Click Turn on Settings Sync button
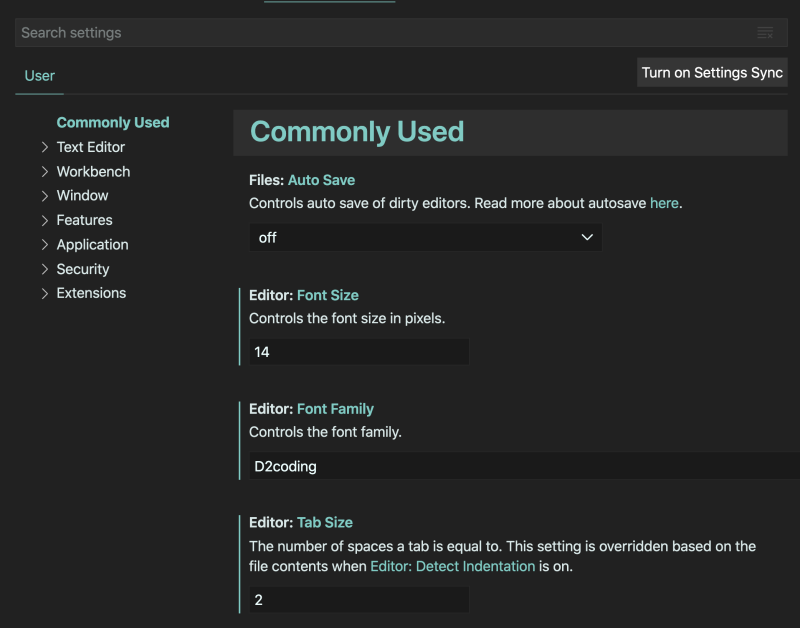The width and height of the screenshot is (800, 628). coord(712,72)
